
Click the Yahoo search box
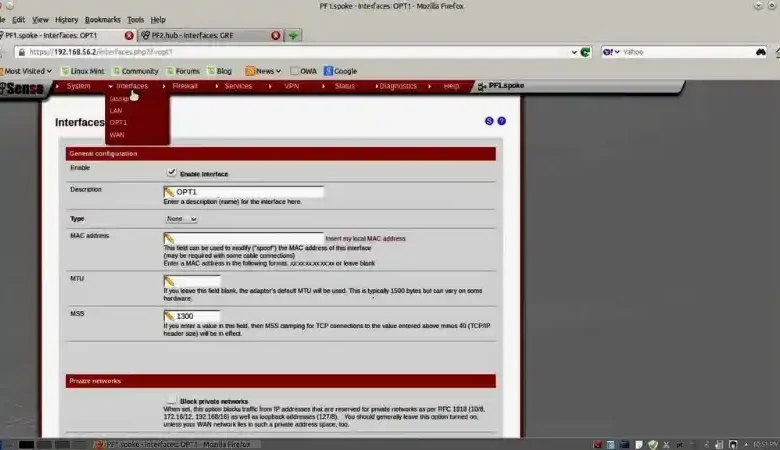[x=686, y=52]
